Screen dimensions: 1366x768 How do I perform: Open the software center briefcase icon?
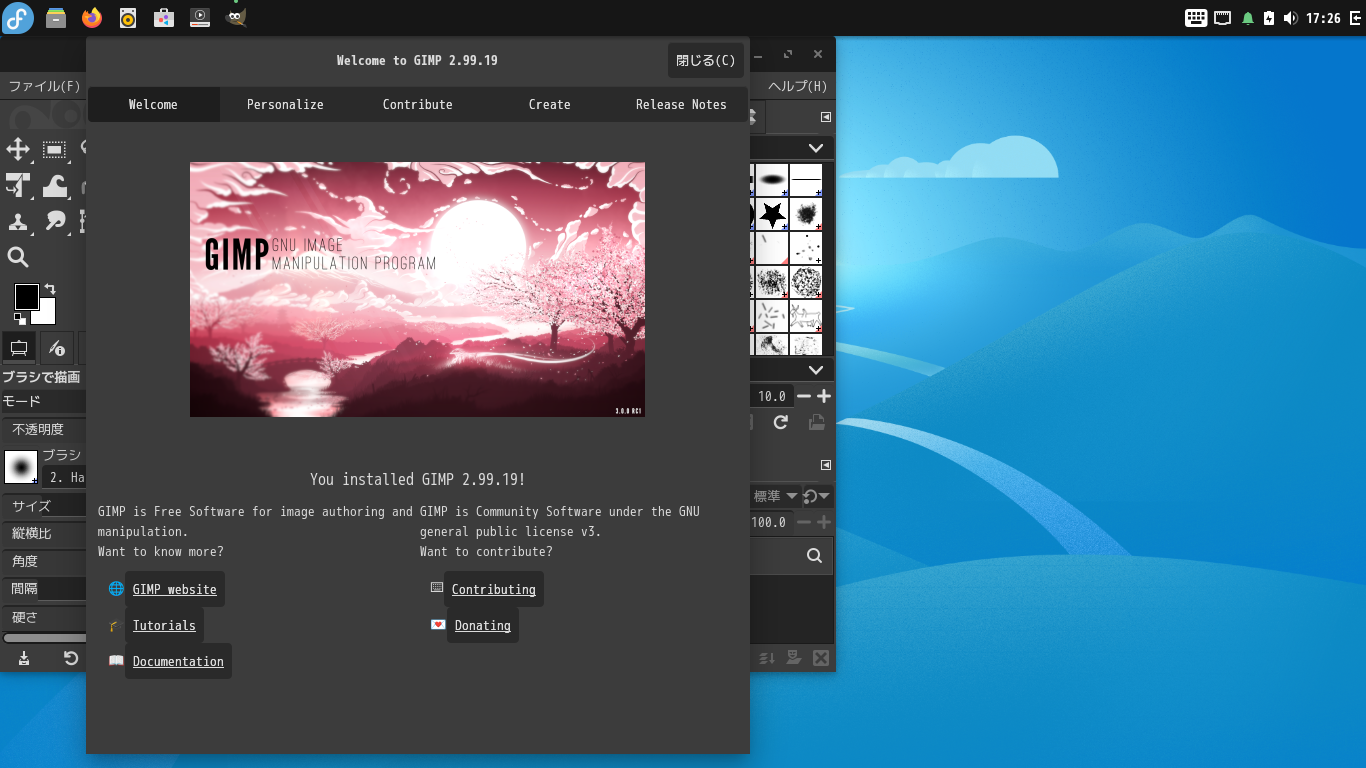[x=164, y=17]
